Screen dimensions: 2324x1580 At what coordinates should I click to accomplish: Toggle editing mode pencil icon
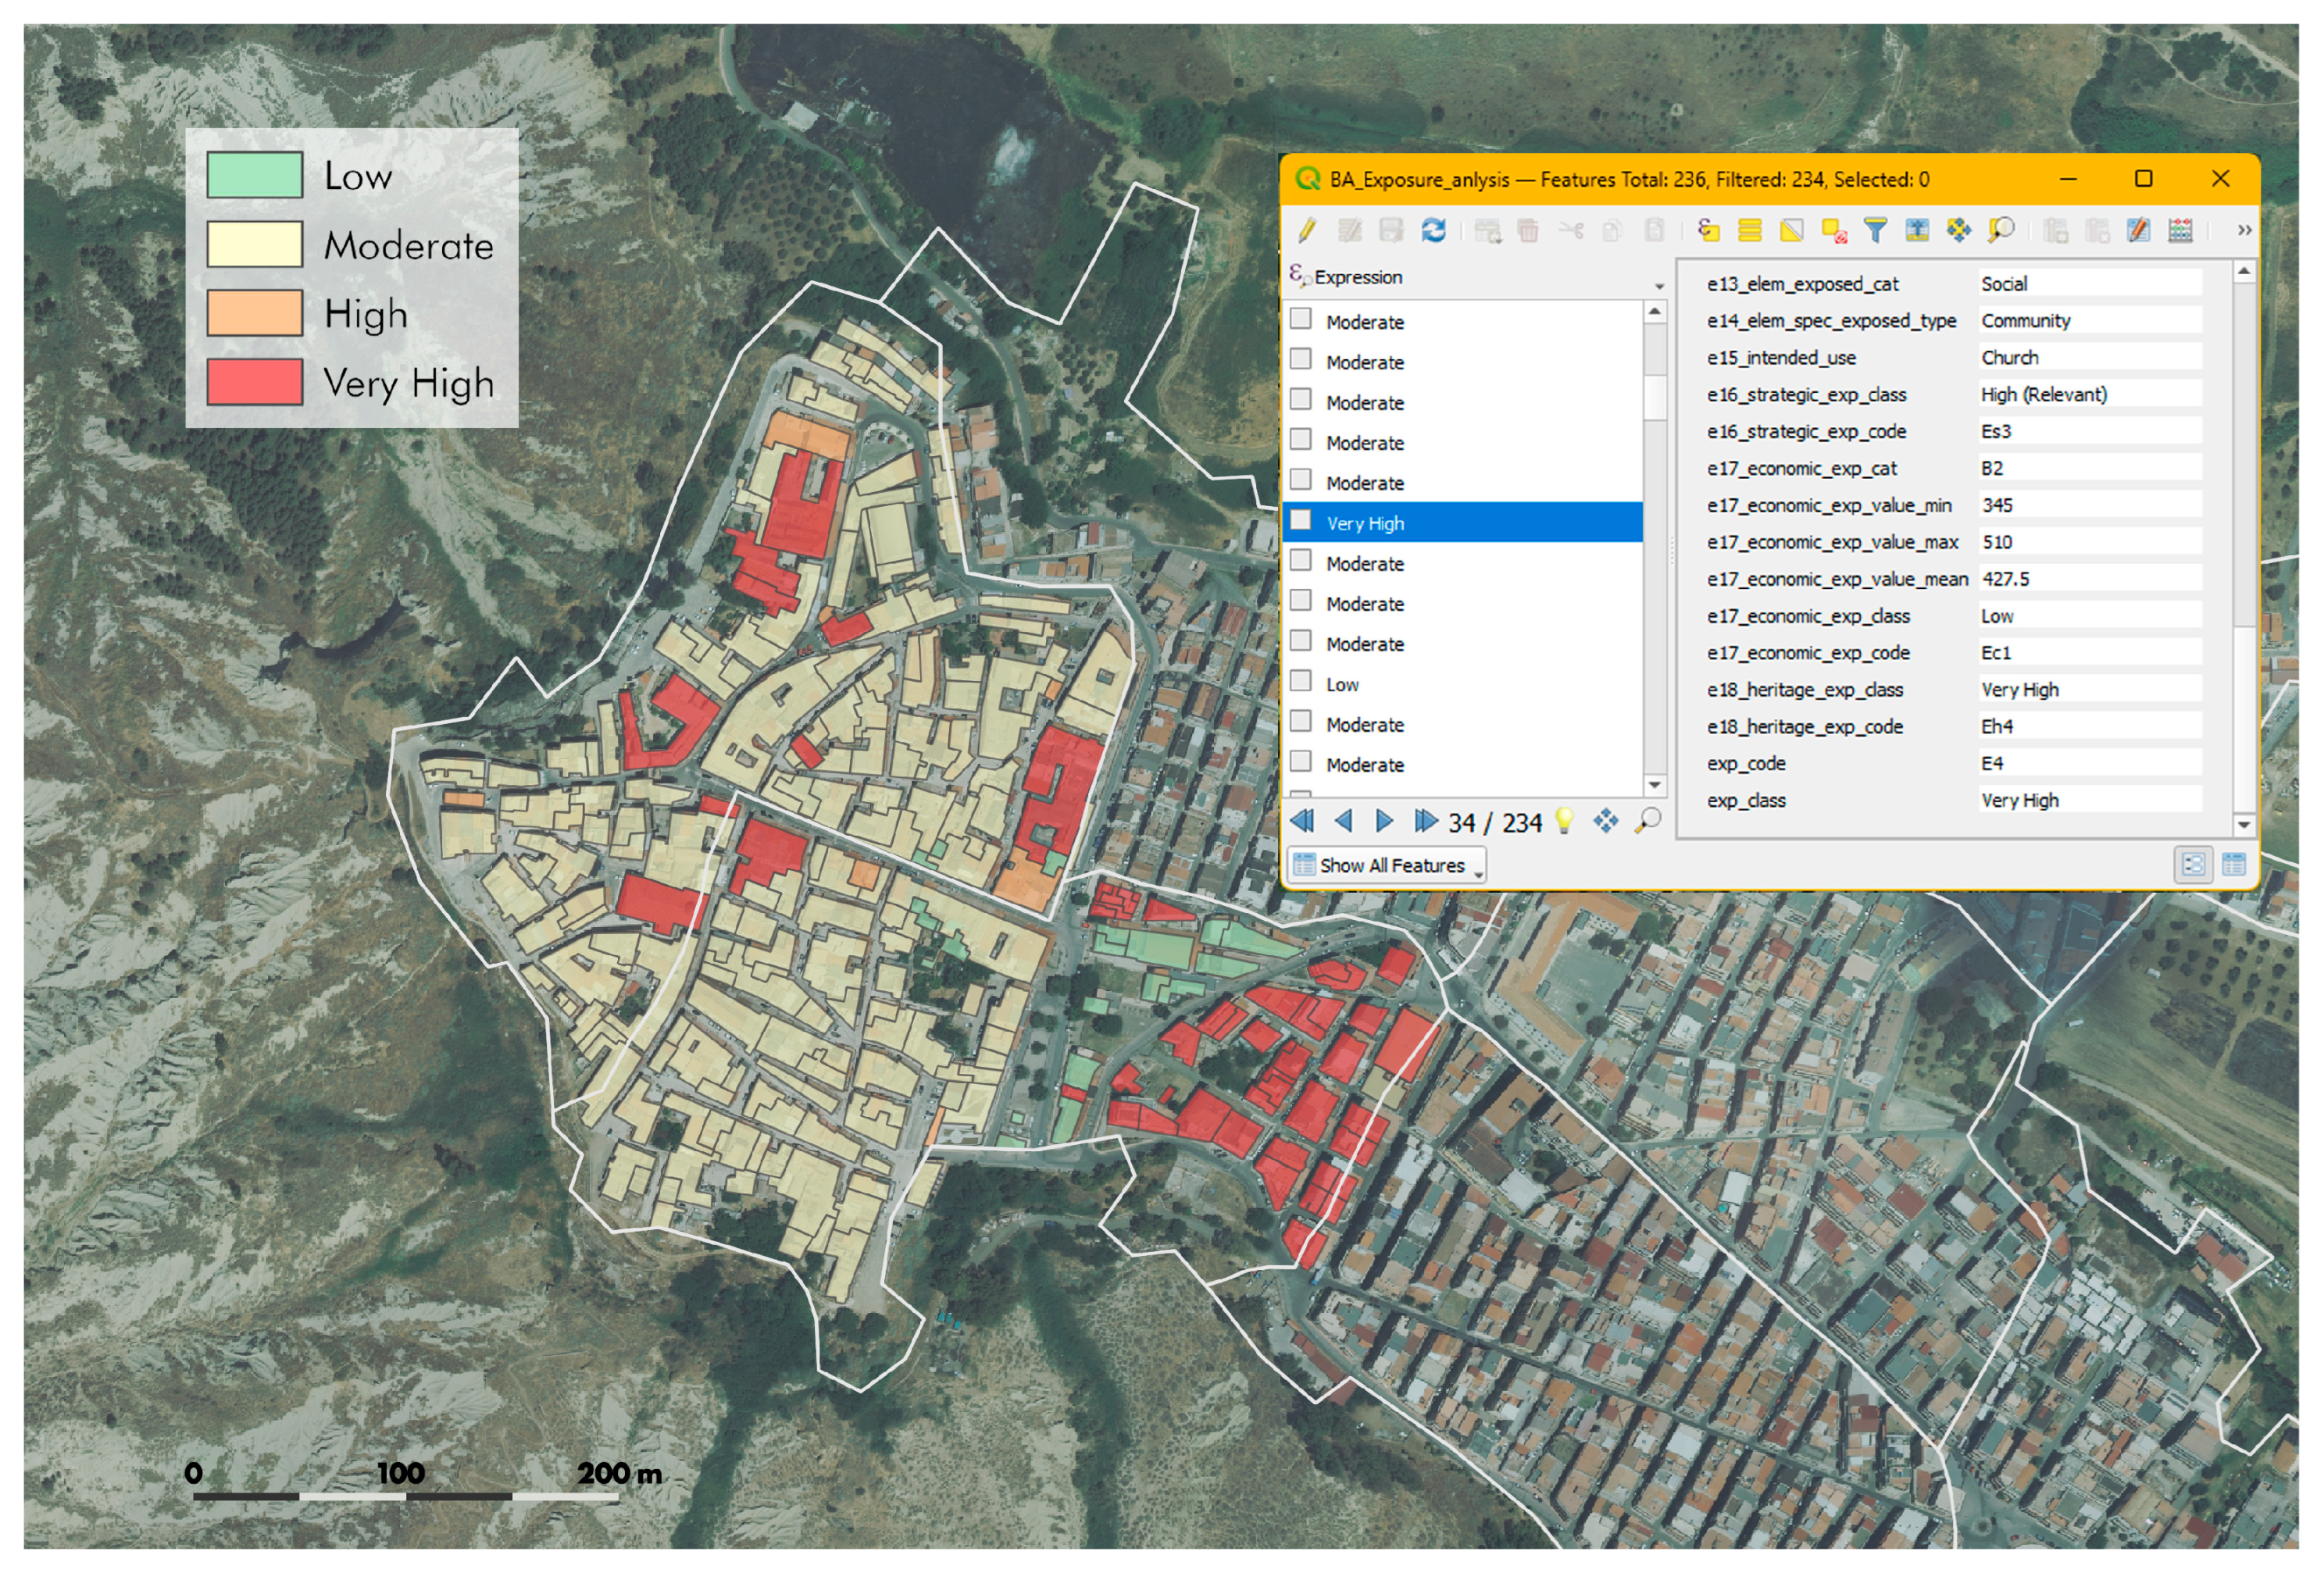1307,231
